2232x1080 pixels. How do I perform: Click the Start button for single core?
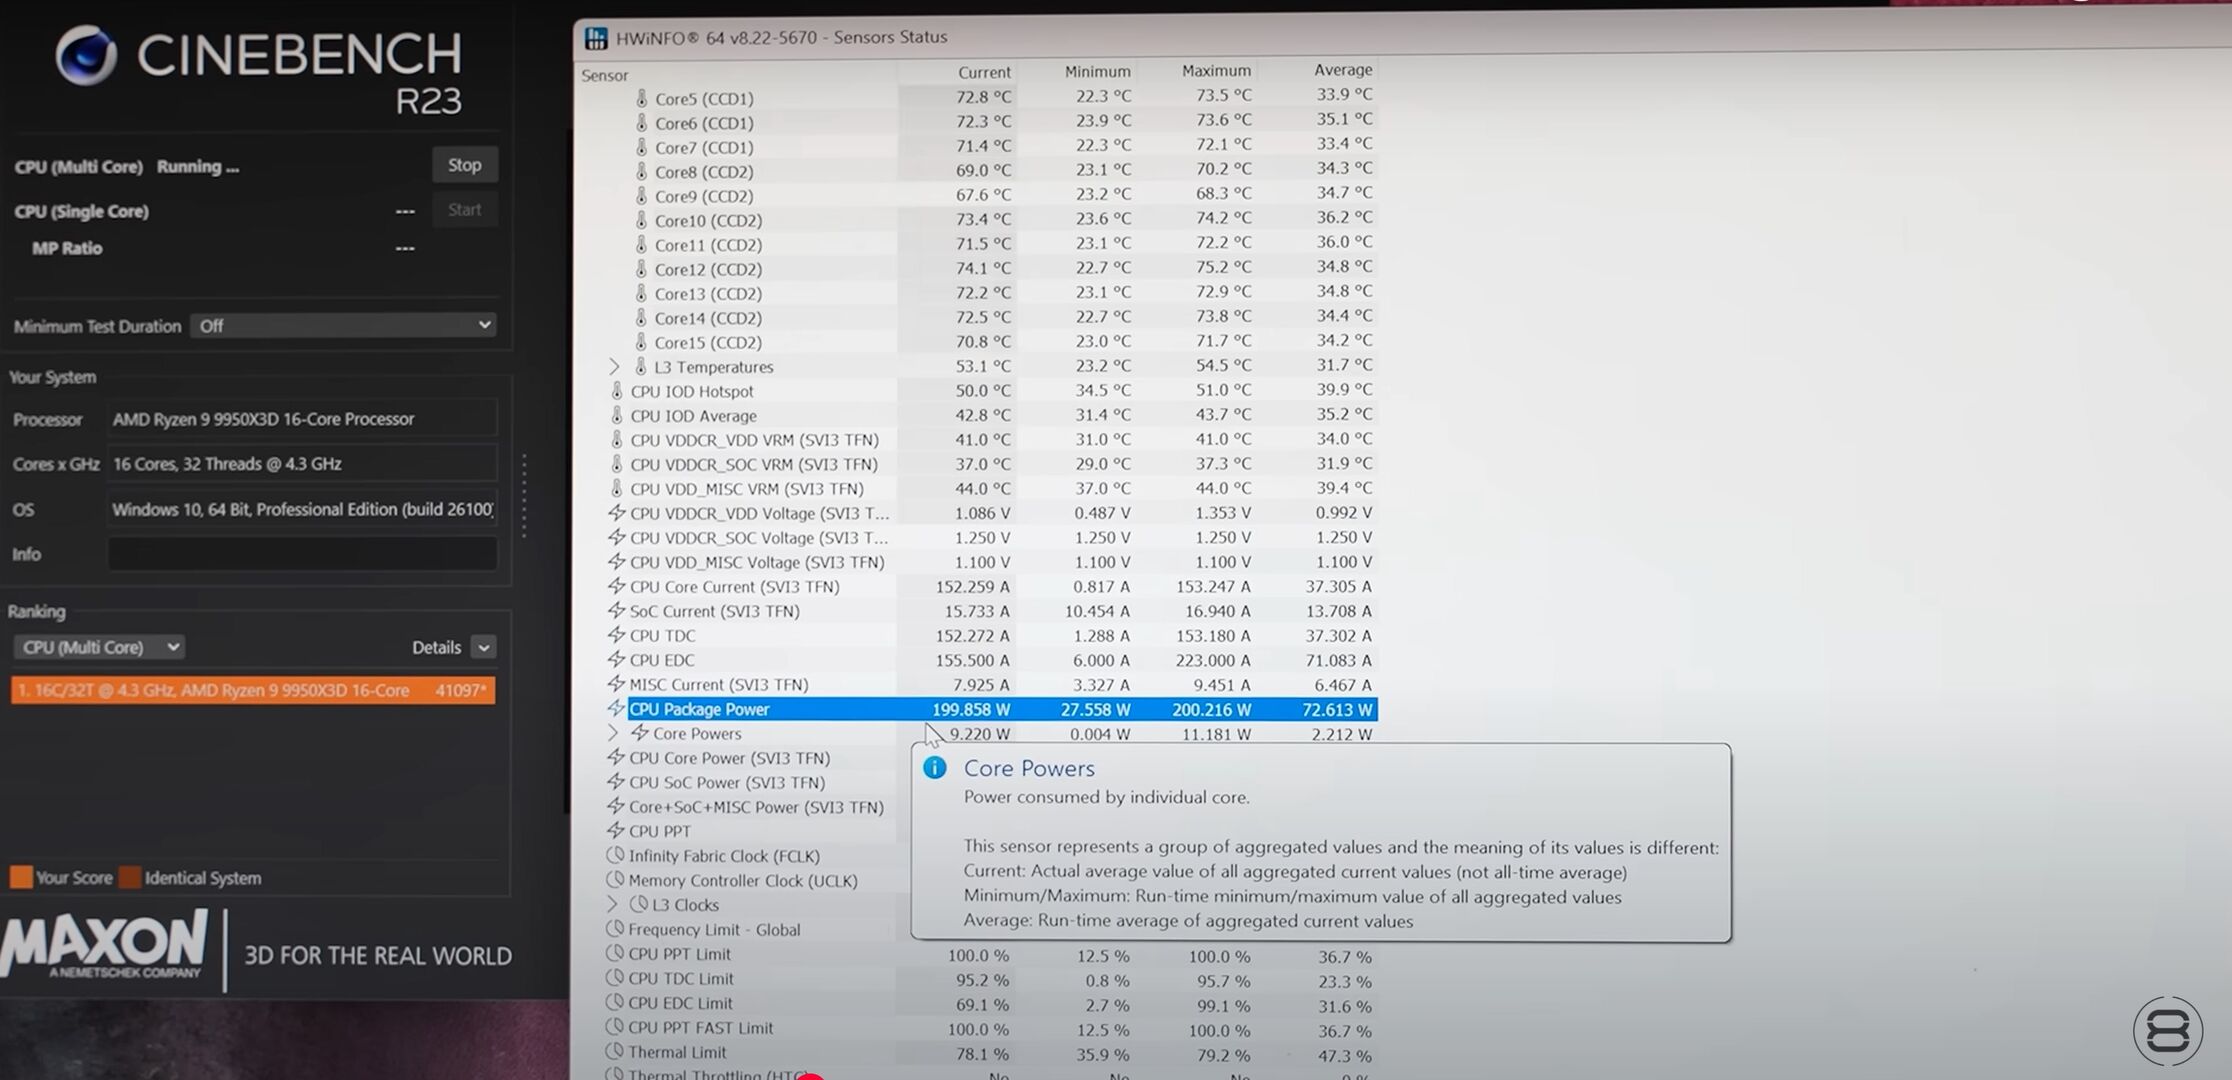(x=464, y=210)
